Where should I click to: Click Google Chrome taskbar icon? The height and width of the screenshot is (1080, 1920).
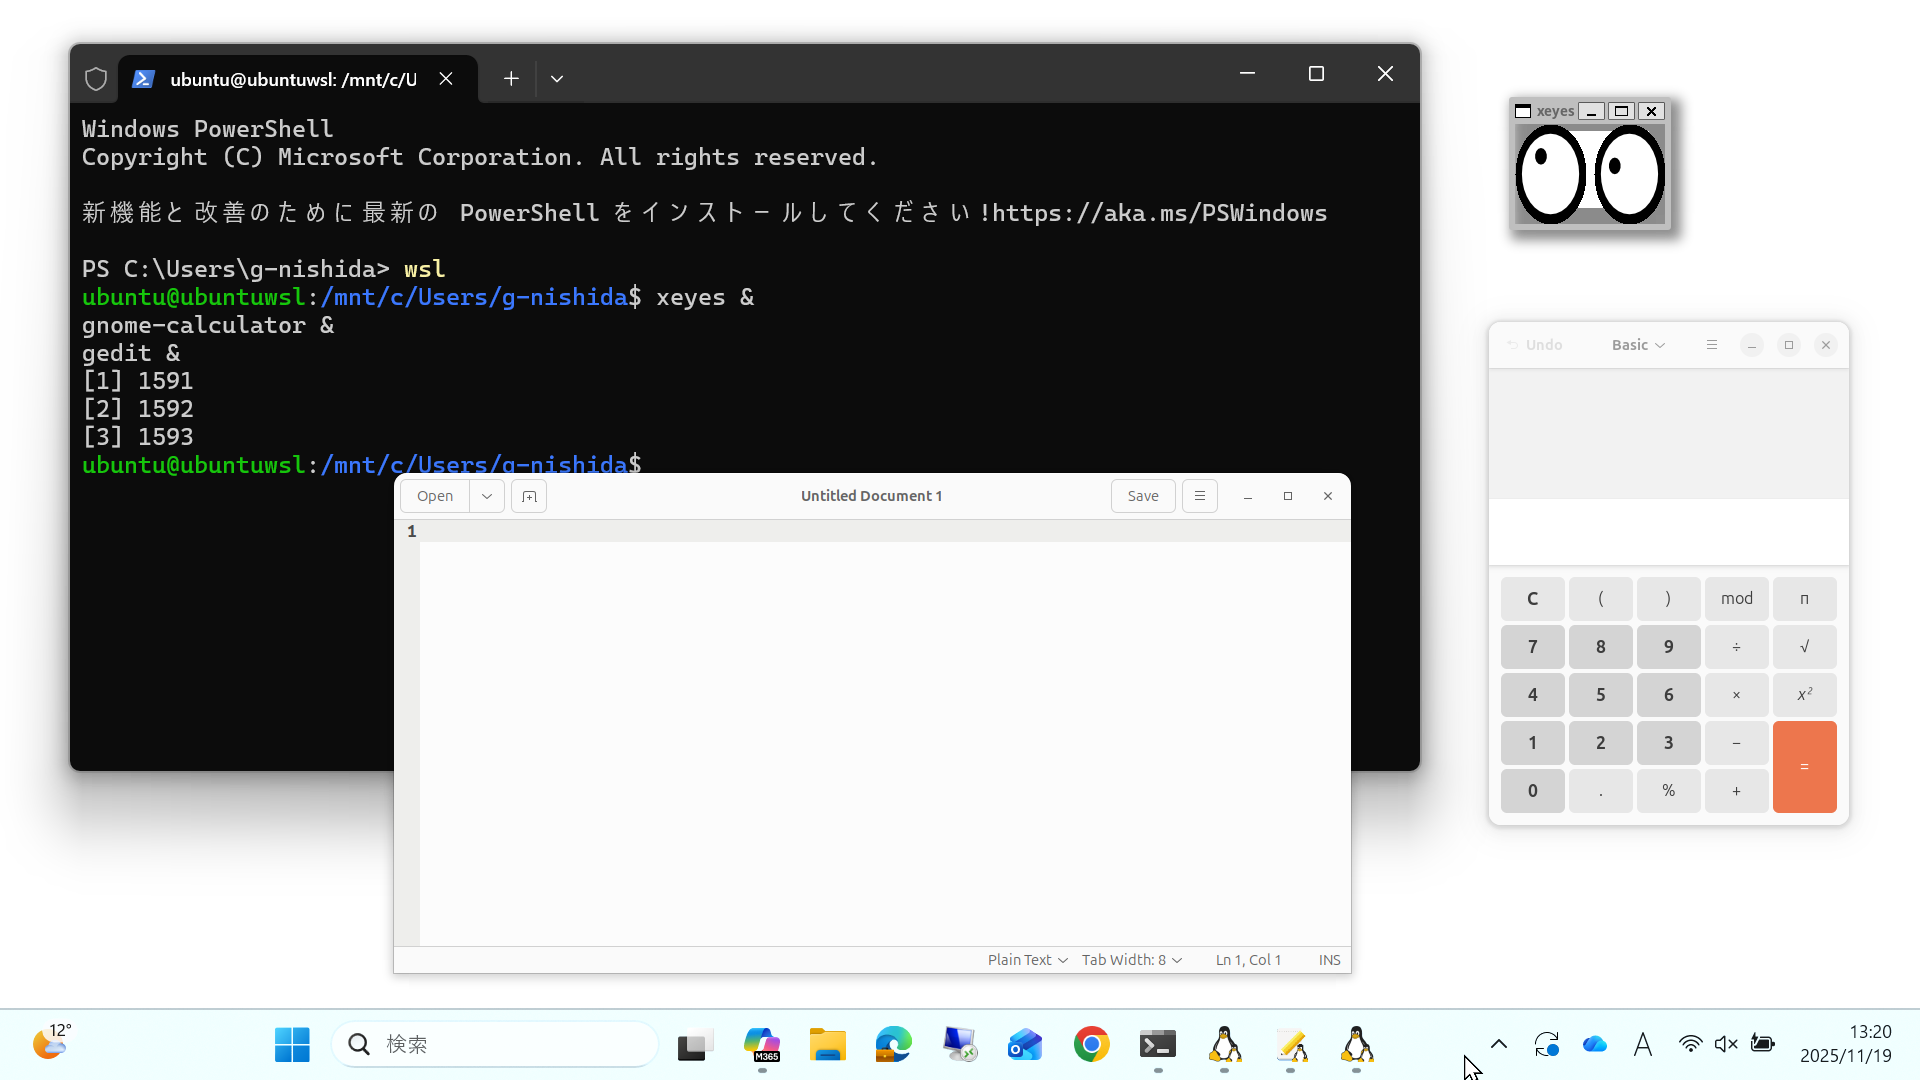(1091, 1045)
